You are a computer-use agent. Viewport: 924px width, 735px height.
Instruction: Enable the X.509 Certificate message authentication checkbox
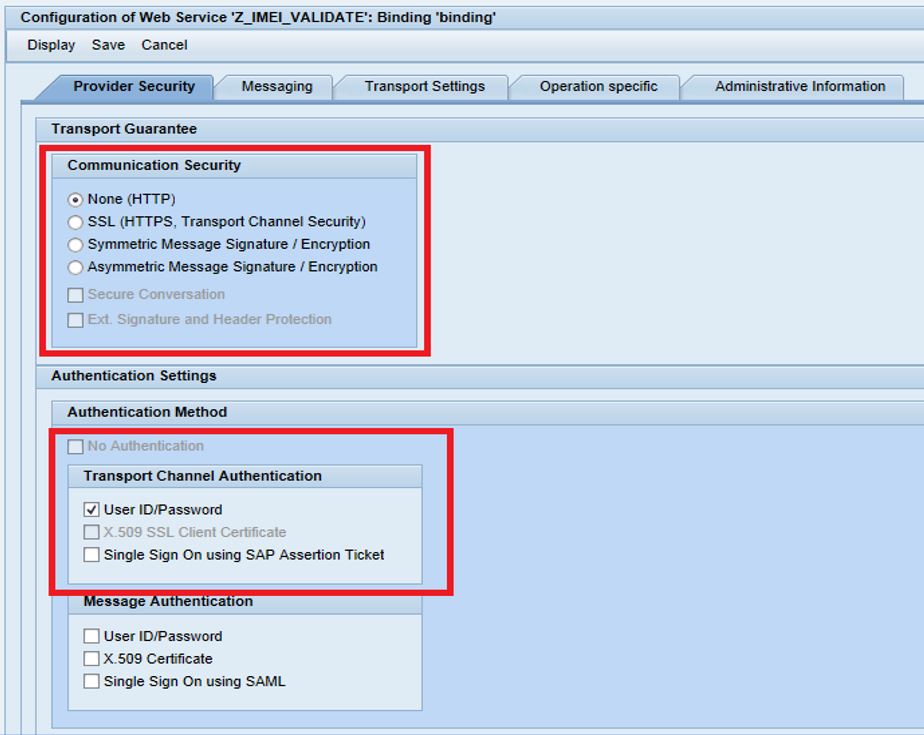coord(91,658)
